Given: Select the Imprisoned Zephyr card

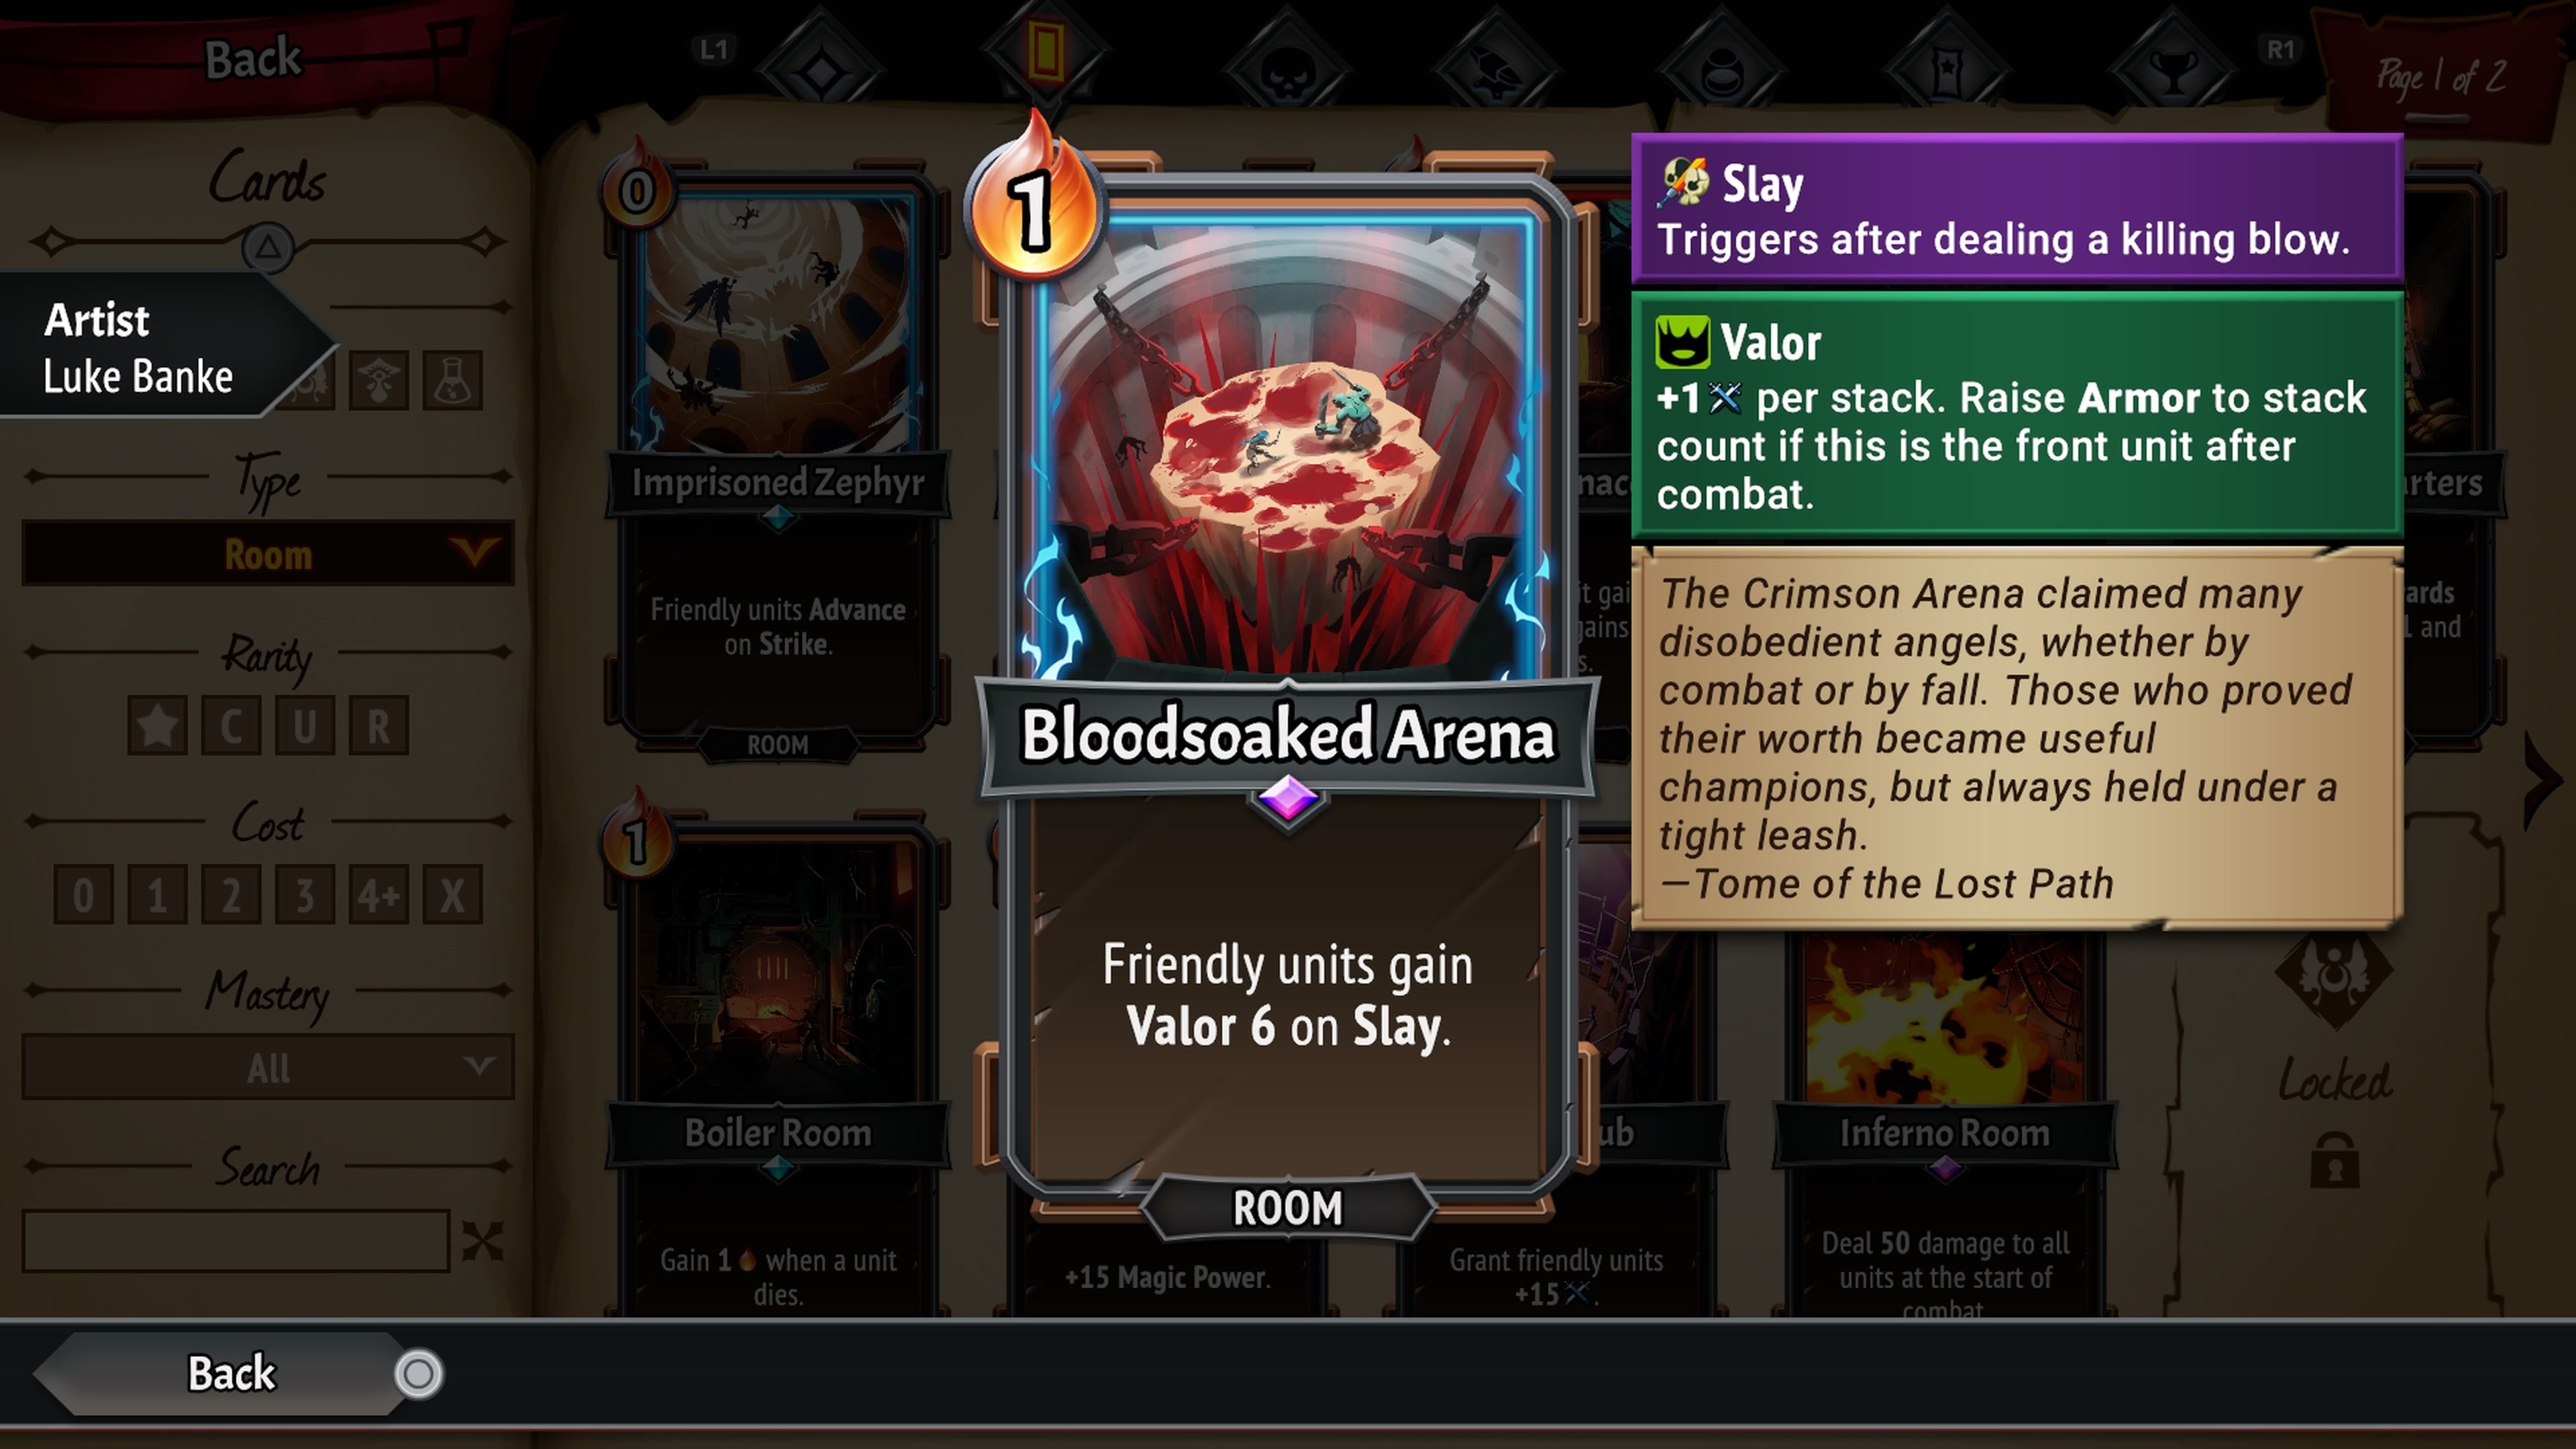Looking at the screenshot, I should (x=777, y=460).
